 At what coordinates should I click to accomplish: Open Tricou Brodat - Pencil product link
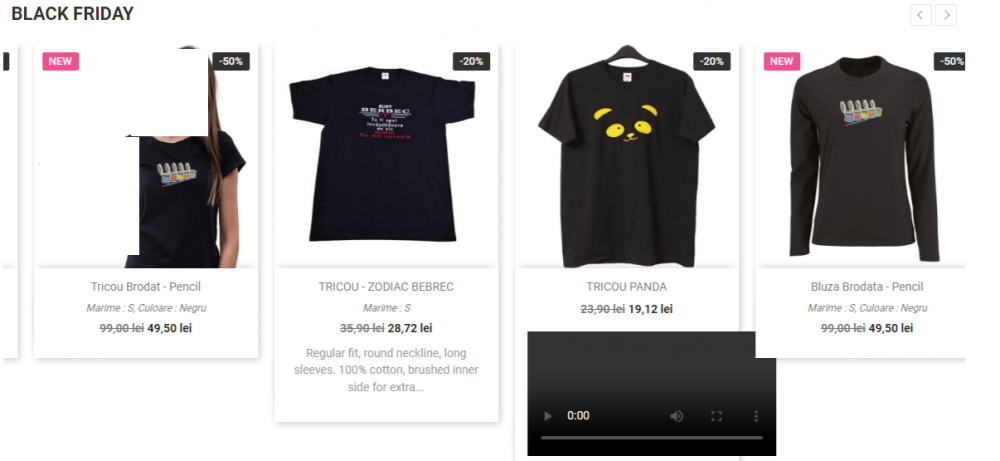click(146, 287)
